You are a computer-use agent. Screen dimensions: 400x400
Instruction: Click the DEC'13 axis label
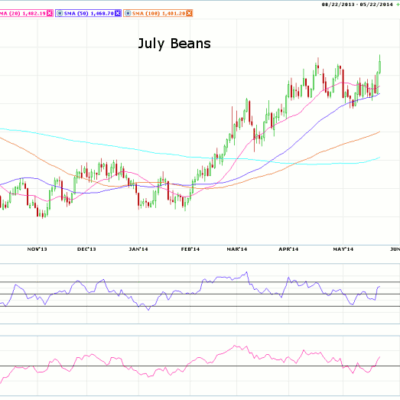click(x=86, y=249)
